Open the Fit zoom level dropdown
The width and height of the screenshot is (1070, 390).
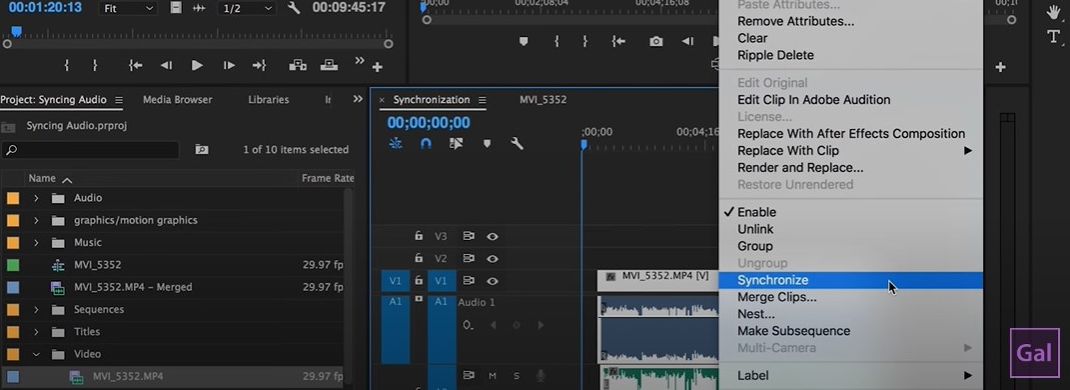(128, 8)
